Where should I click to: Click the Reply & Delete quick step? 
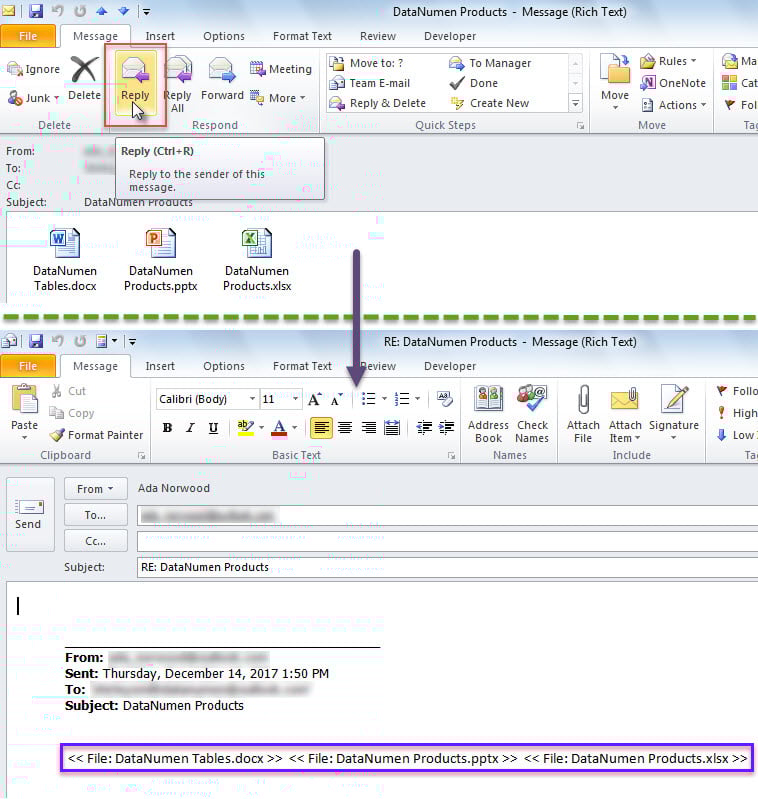point(378,103)
